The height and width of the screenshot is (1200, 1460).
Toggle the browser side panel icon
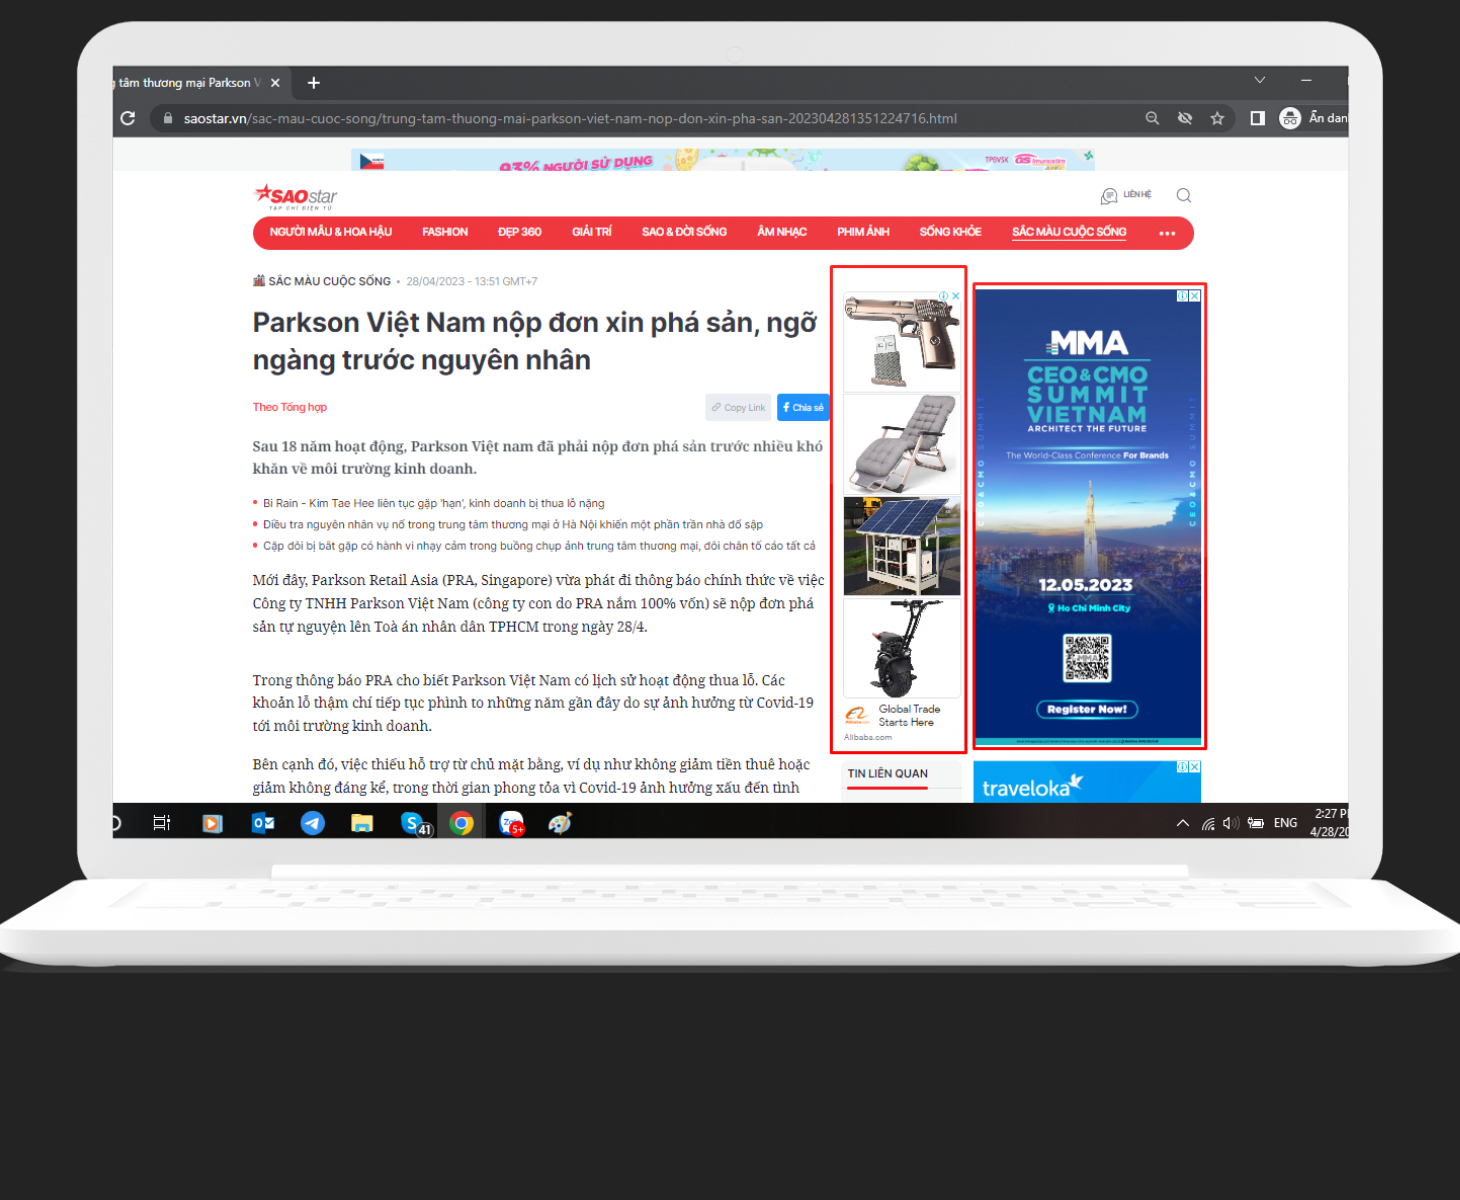[x=1257, y=118]
